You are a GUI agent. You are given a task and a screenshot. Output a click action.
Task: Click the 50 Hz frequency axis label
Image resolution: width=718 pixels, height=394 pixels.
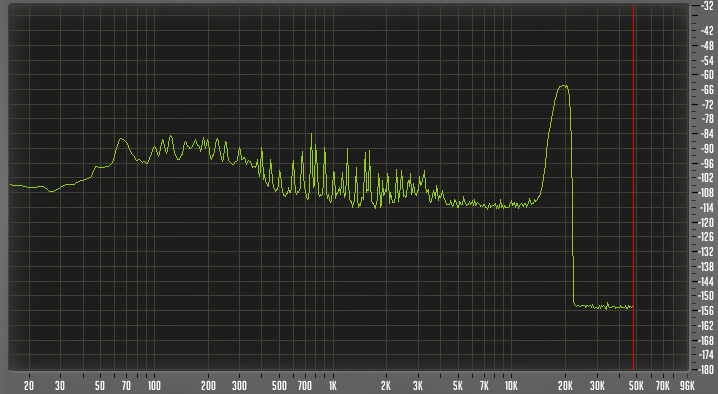(x=99, y=386)
